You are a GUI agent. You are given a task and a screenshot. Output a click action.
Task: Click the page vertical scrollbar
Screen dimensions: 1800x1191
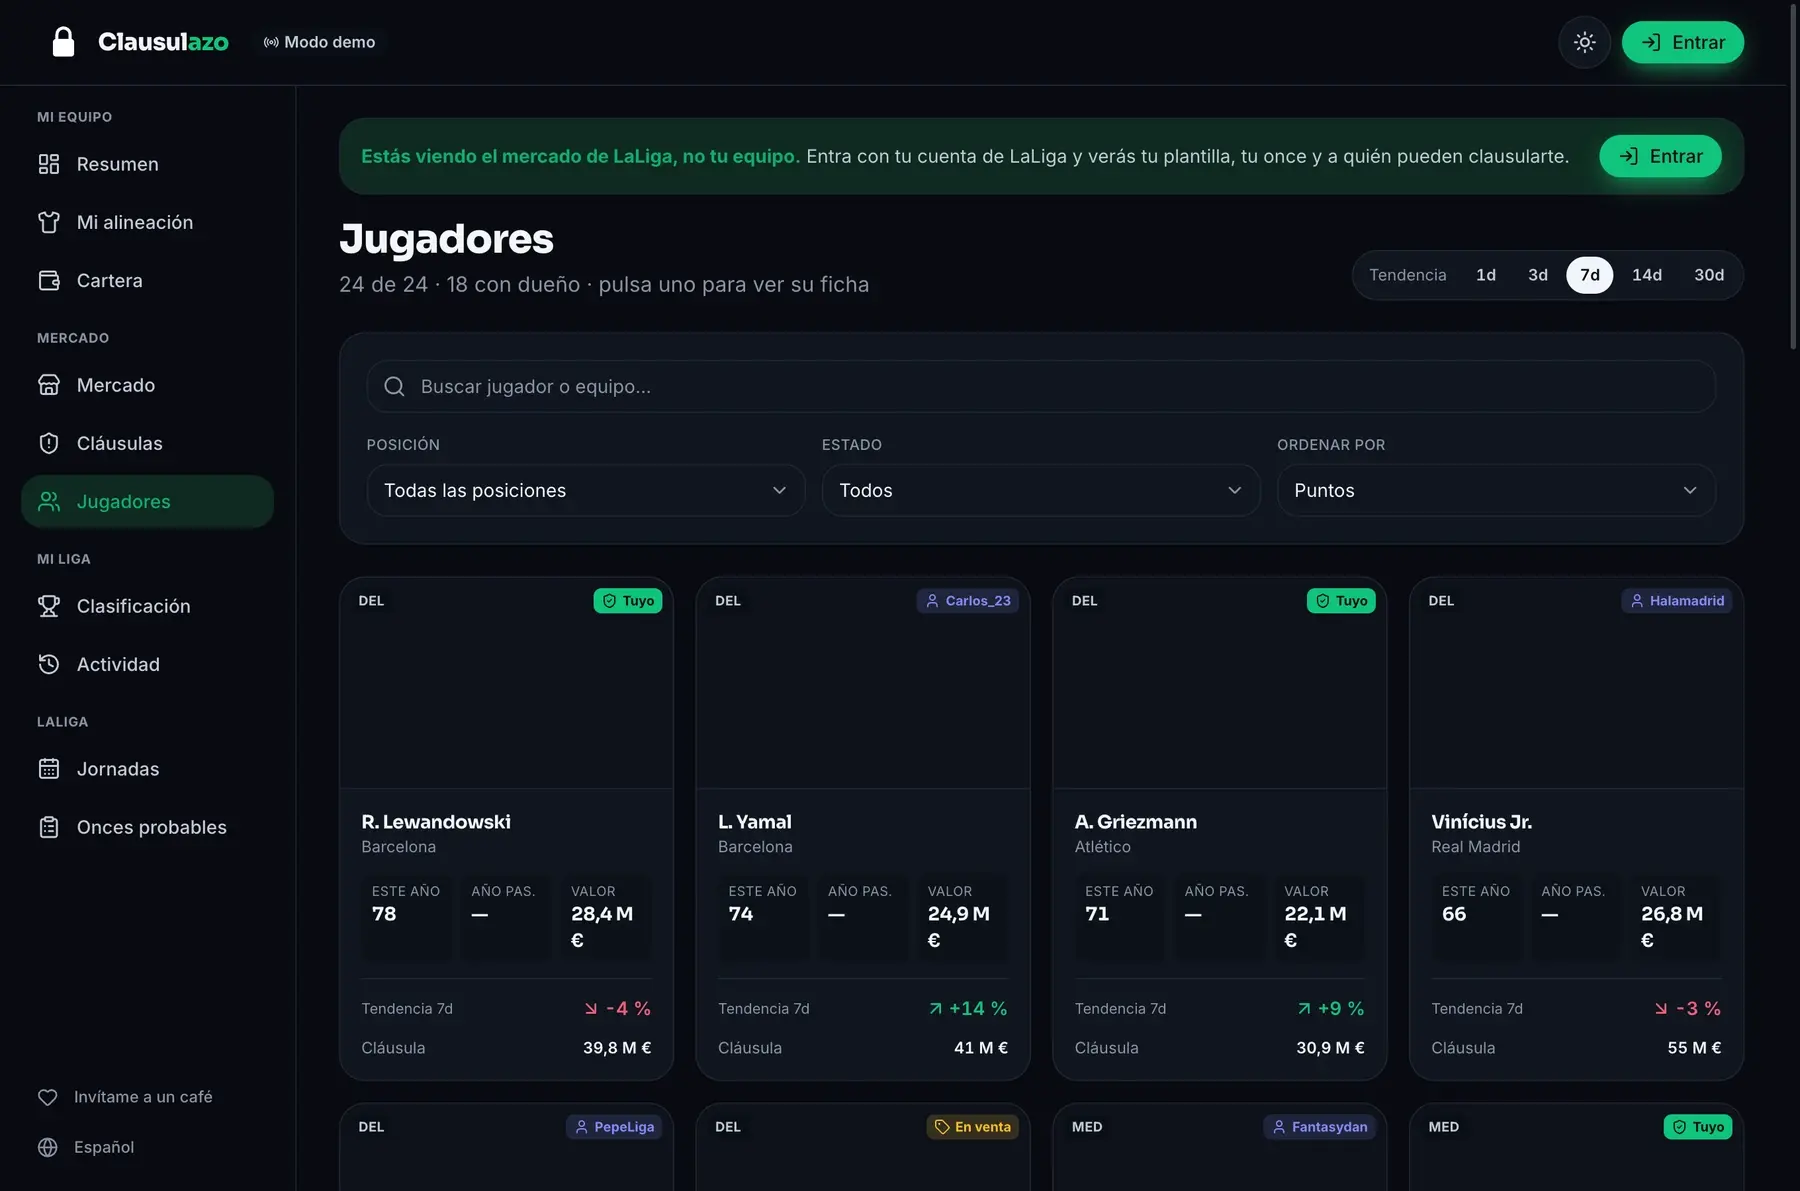coord(1793,178)
